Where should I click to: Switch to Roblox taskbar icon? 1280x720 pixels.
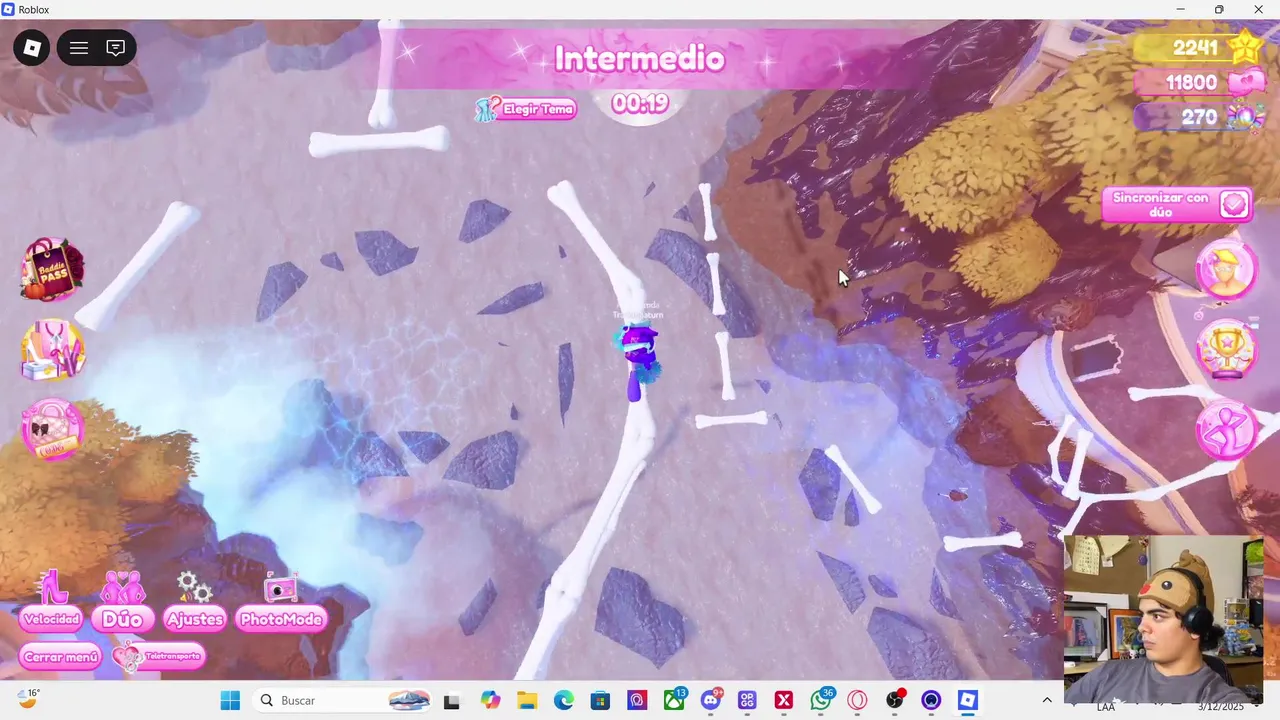(x=968, y=700)
